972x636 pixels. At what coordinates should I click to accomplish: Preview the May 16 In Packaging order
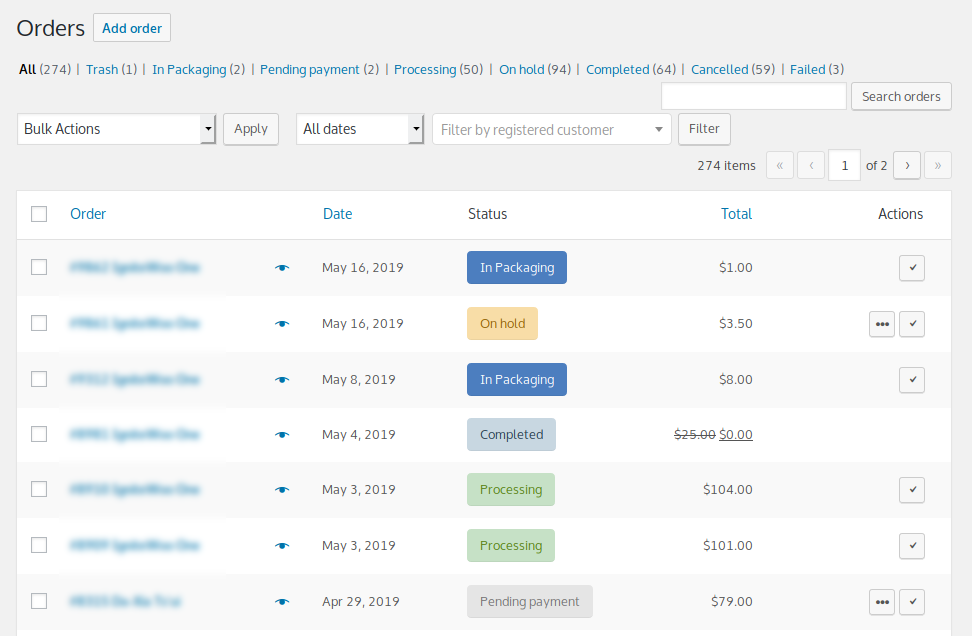pos(282,268)
